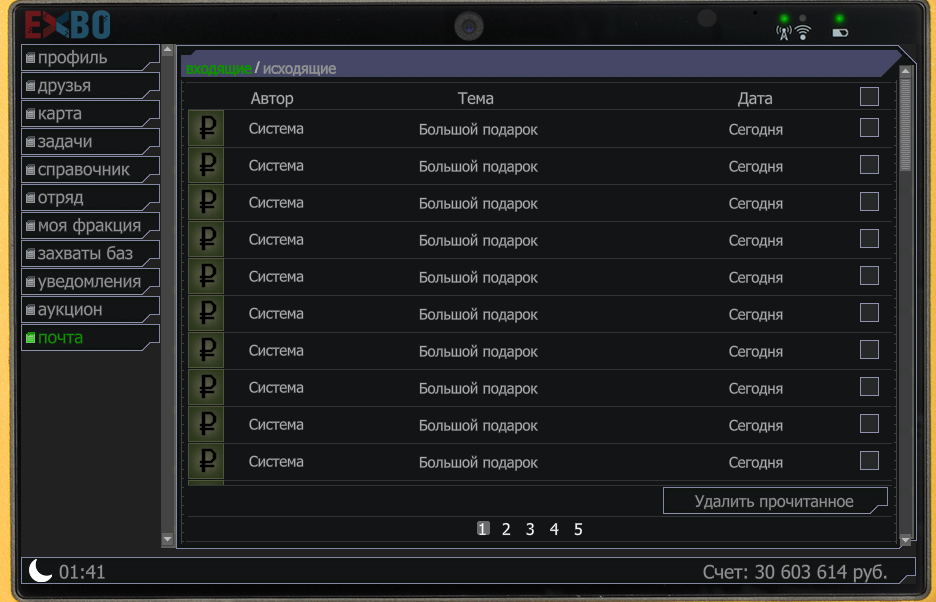This screenshot has height=602, width=936.
Task: Click the Автор column header
Action: pos(272,98)
